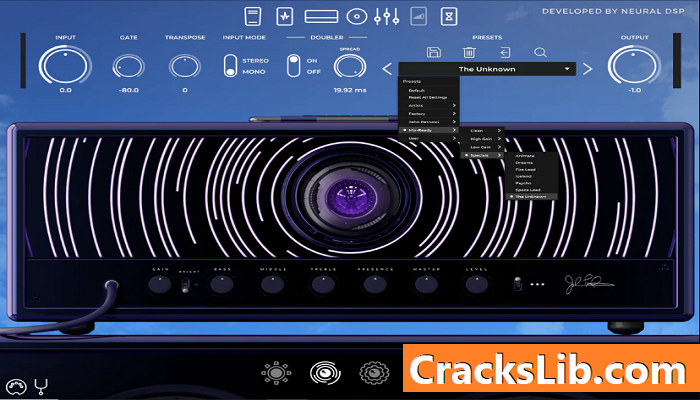The image size is (700, 400).
Task: Search presets with the magnifier icon
Action: click(540, 52)
